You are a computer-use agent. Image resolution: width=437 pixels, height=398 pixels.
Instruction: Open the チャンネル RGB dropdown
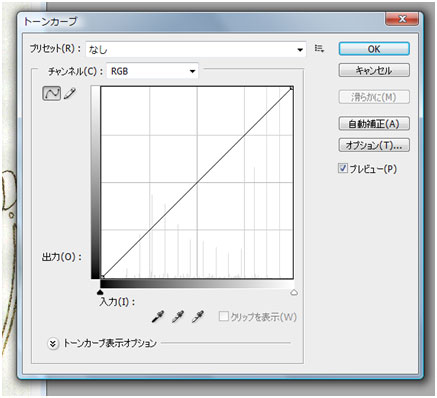[152, 71]
